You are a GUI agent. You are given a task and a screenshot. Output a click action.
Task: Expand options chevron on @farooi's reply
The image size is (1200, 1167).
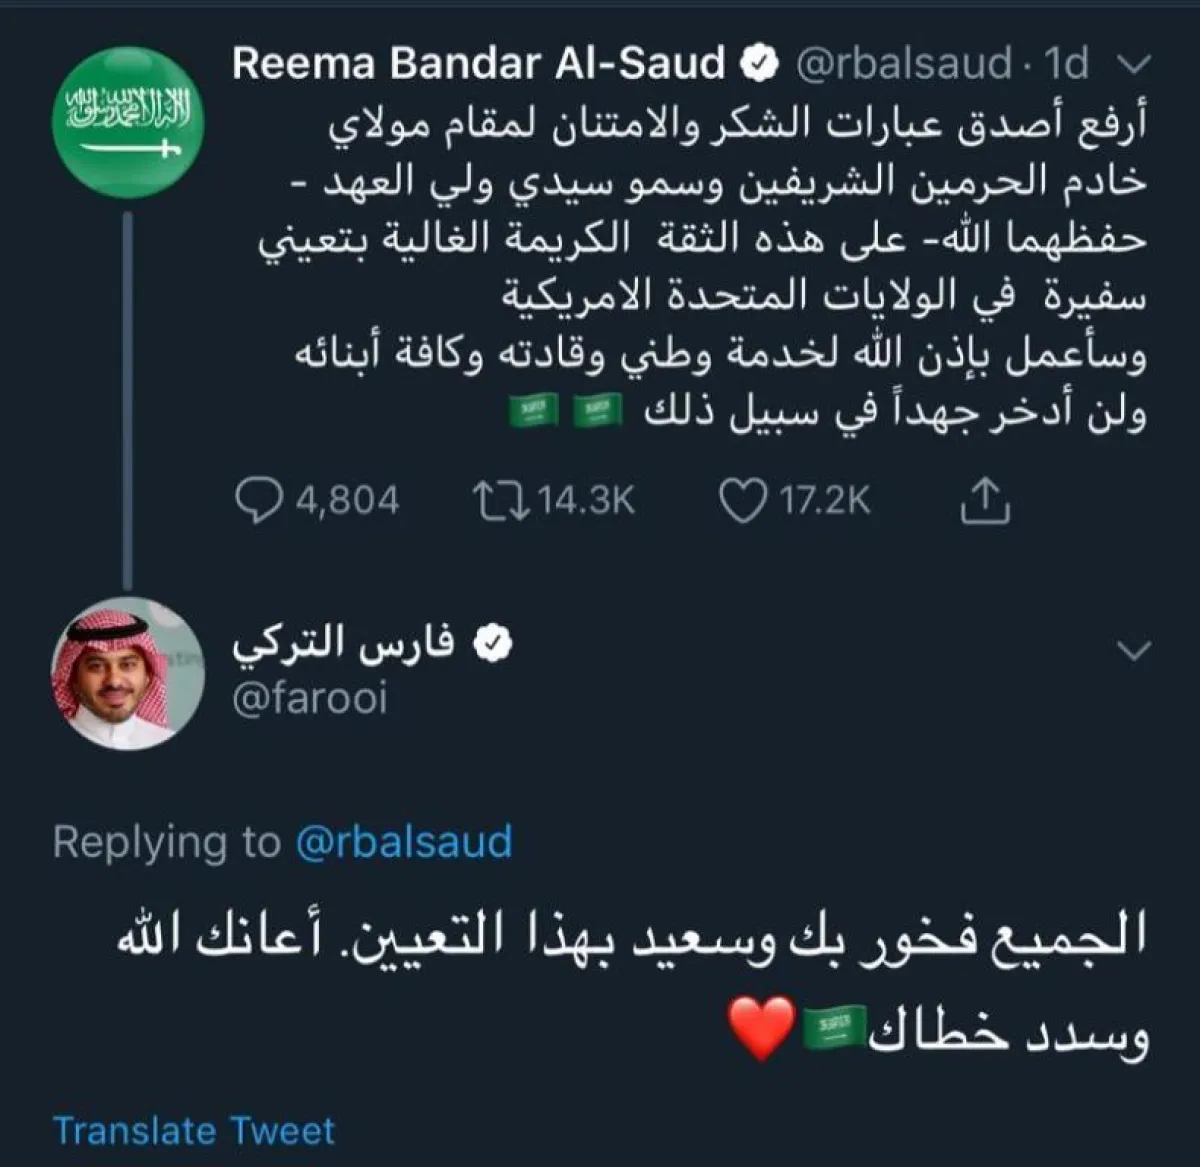[x=1133, y=651]
